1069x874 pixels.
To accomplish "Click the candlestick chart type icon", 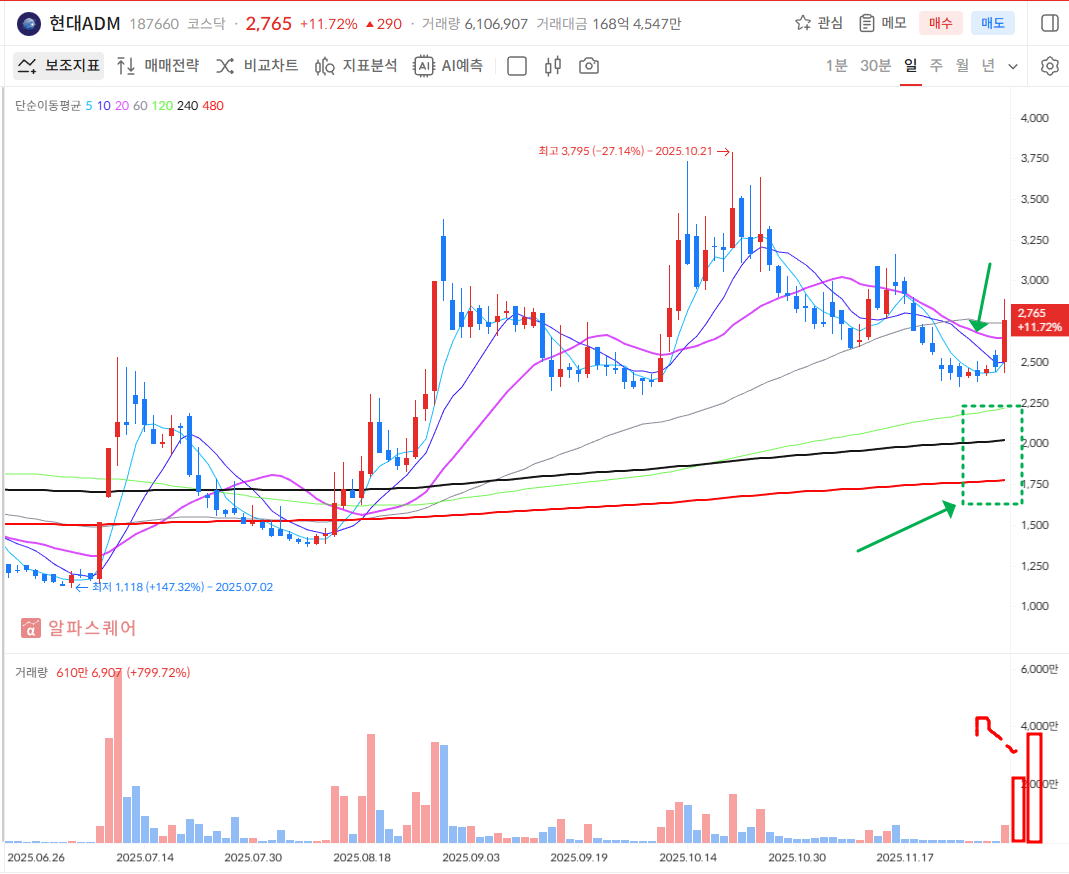I will (553, 66).
